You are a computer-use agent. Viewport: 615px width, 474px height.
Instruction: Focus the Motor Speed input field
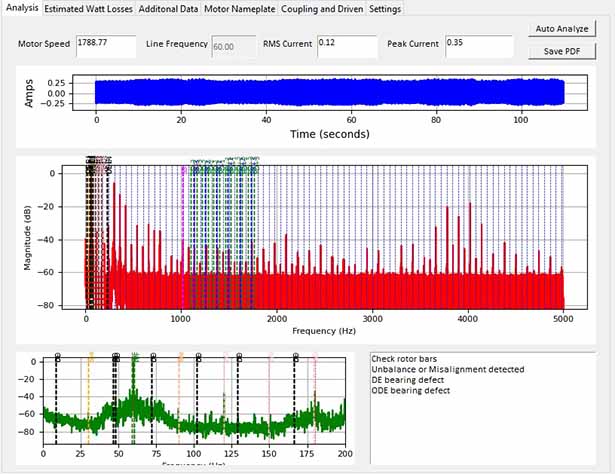pos(106,46)
